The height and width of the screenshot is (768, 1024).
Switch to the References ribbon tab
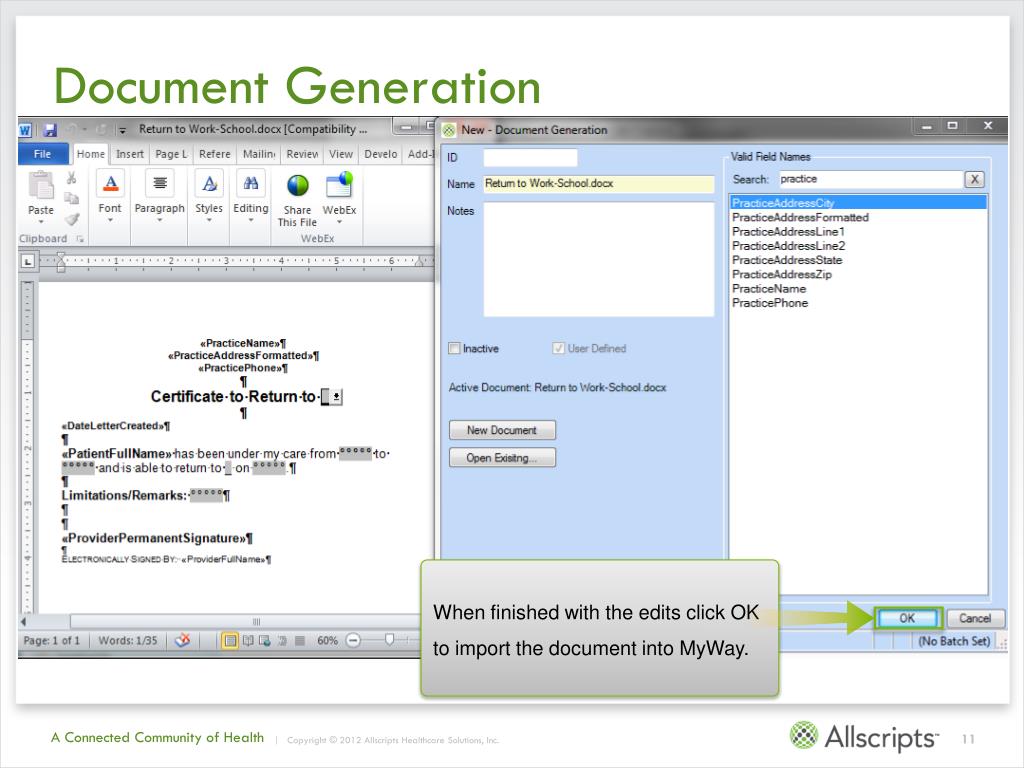(x=214, y=154)
